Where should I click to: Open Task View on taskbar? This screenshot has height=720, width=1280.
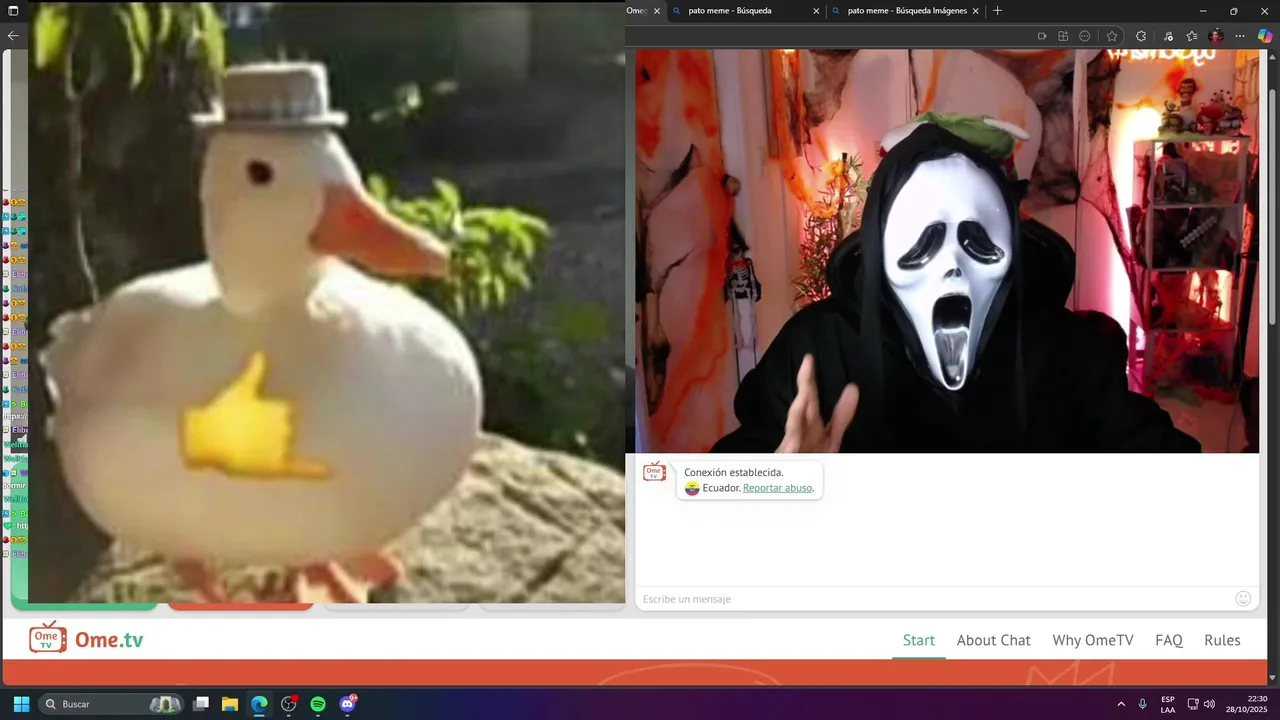point(201,704)
